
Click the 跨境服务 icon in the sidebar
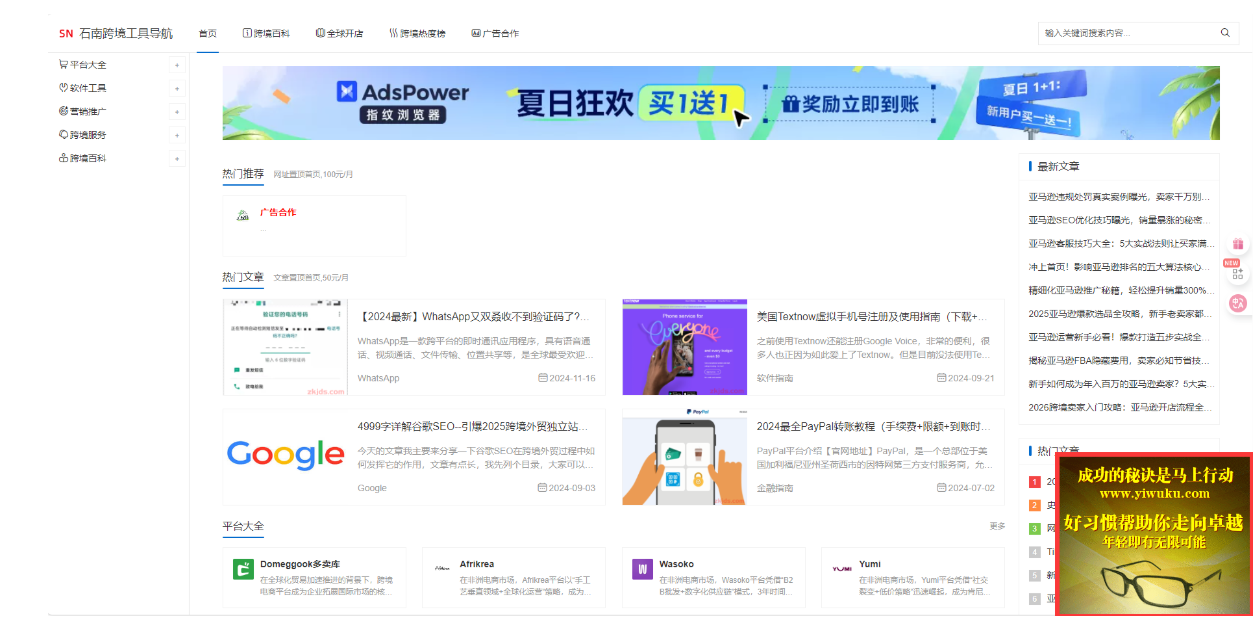click(x=63, y=134)
